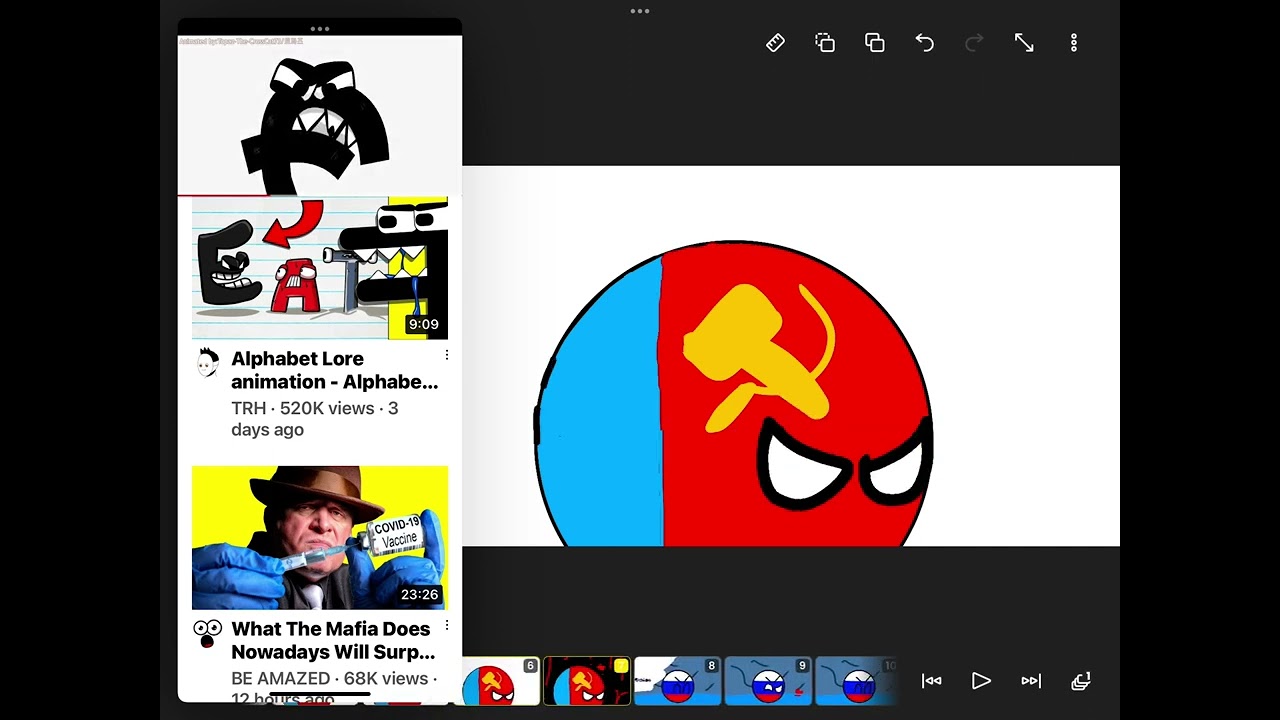Open the vertical three-dot project menu

coord(1074,43)
